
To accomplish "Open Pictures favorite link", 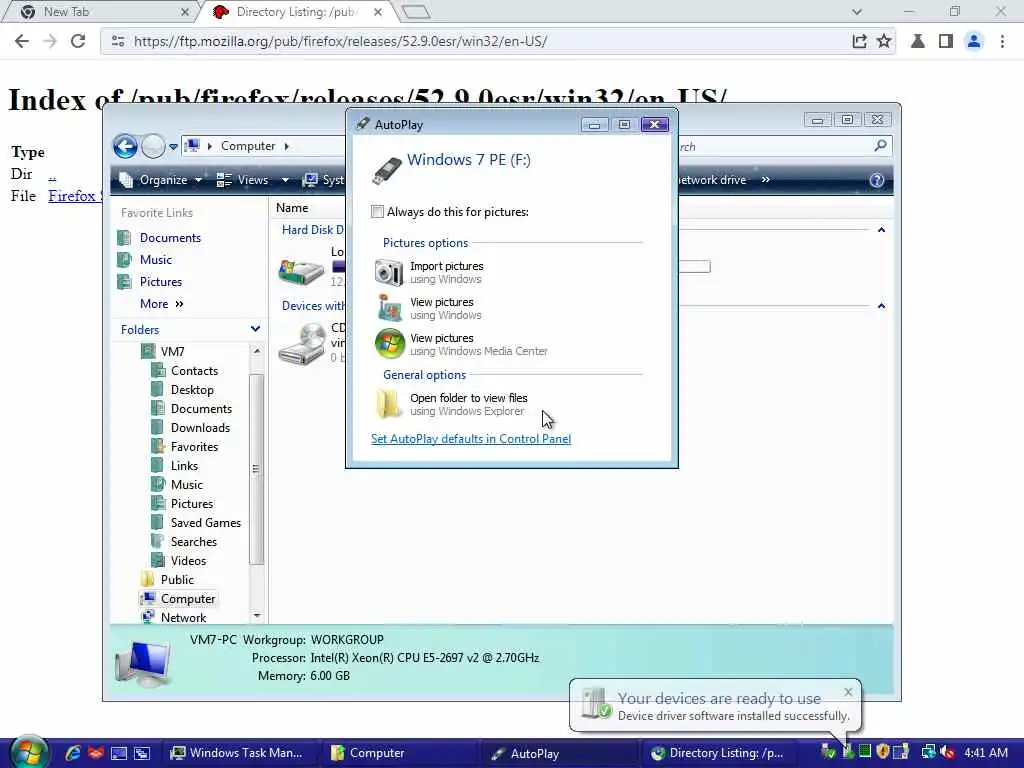I will (x=161, y=281).
